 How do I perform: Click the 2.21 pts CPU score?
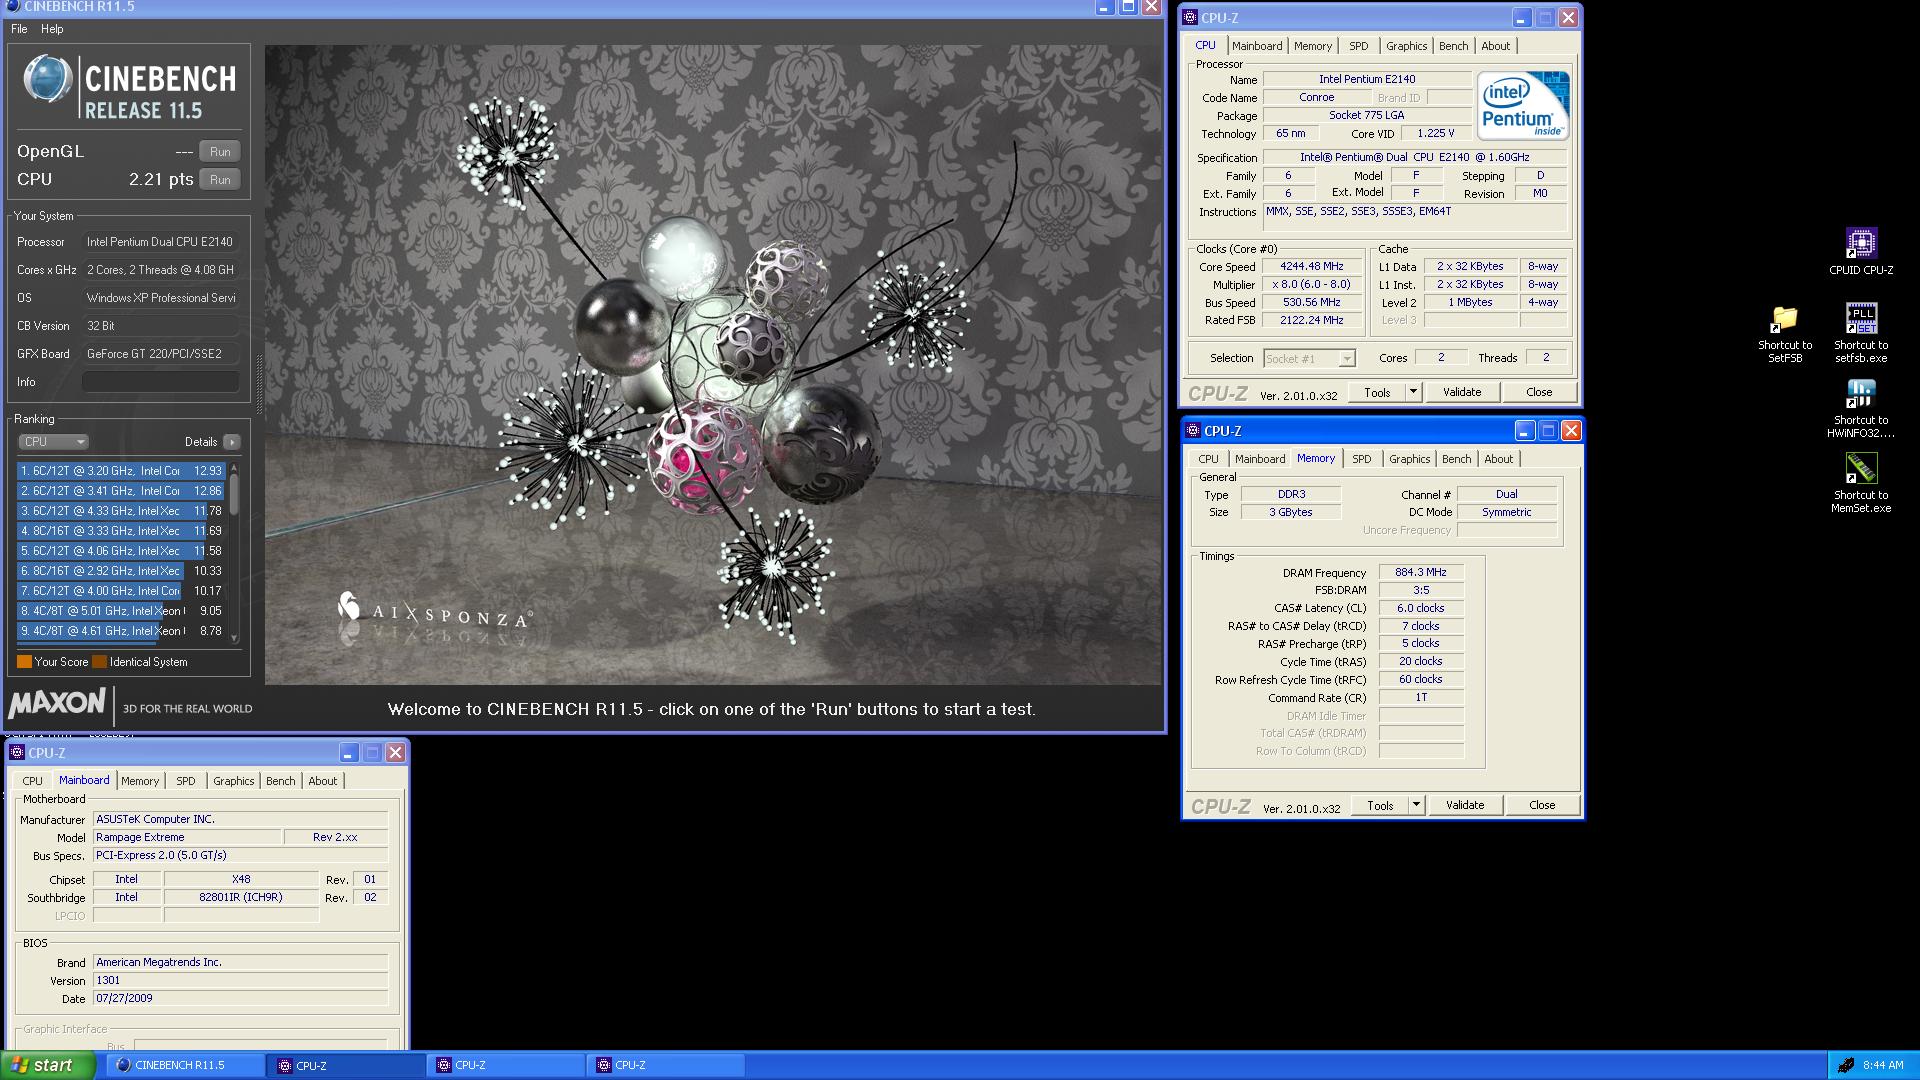[x=161, y=180]
